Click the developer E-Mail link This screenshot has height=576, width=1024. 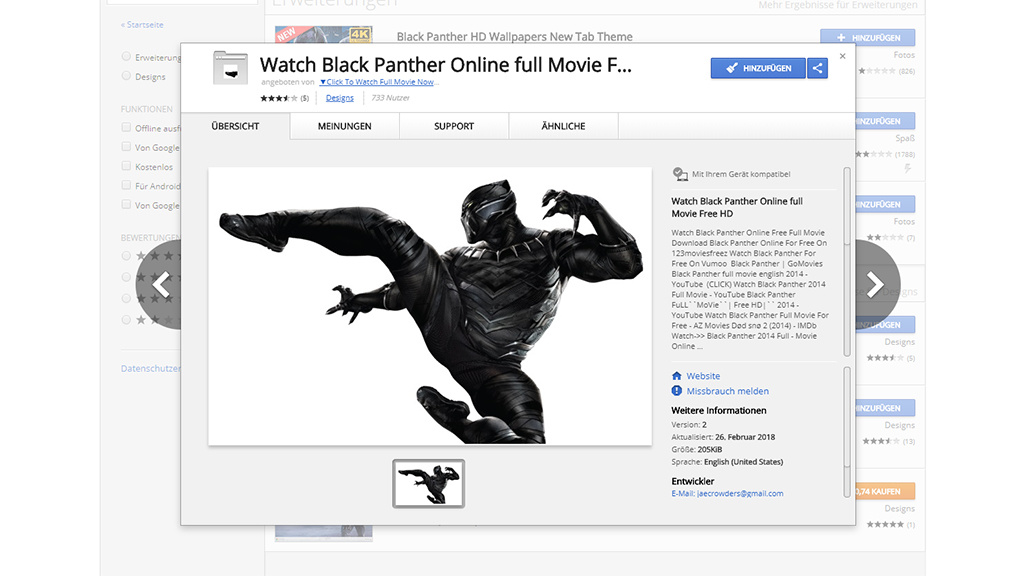[727, 494]
